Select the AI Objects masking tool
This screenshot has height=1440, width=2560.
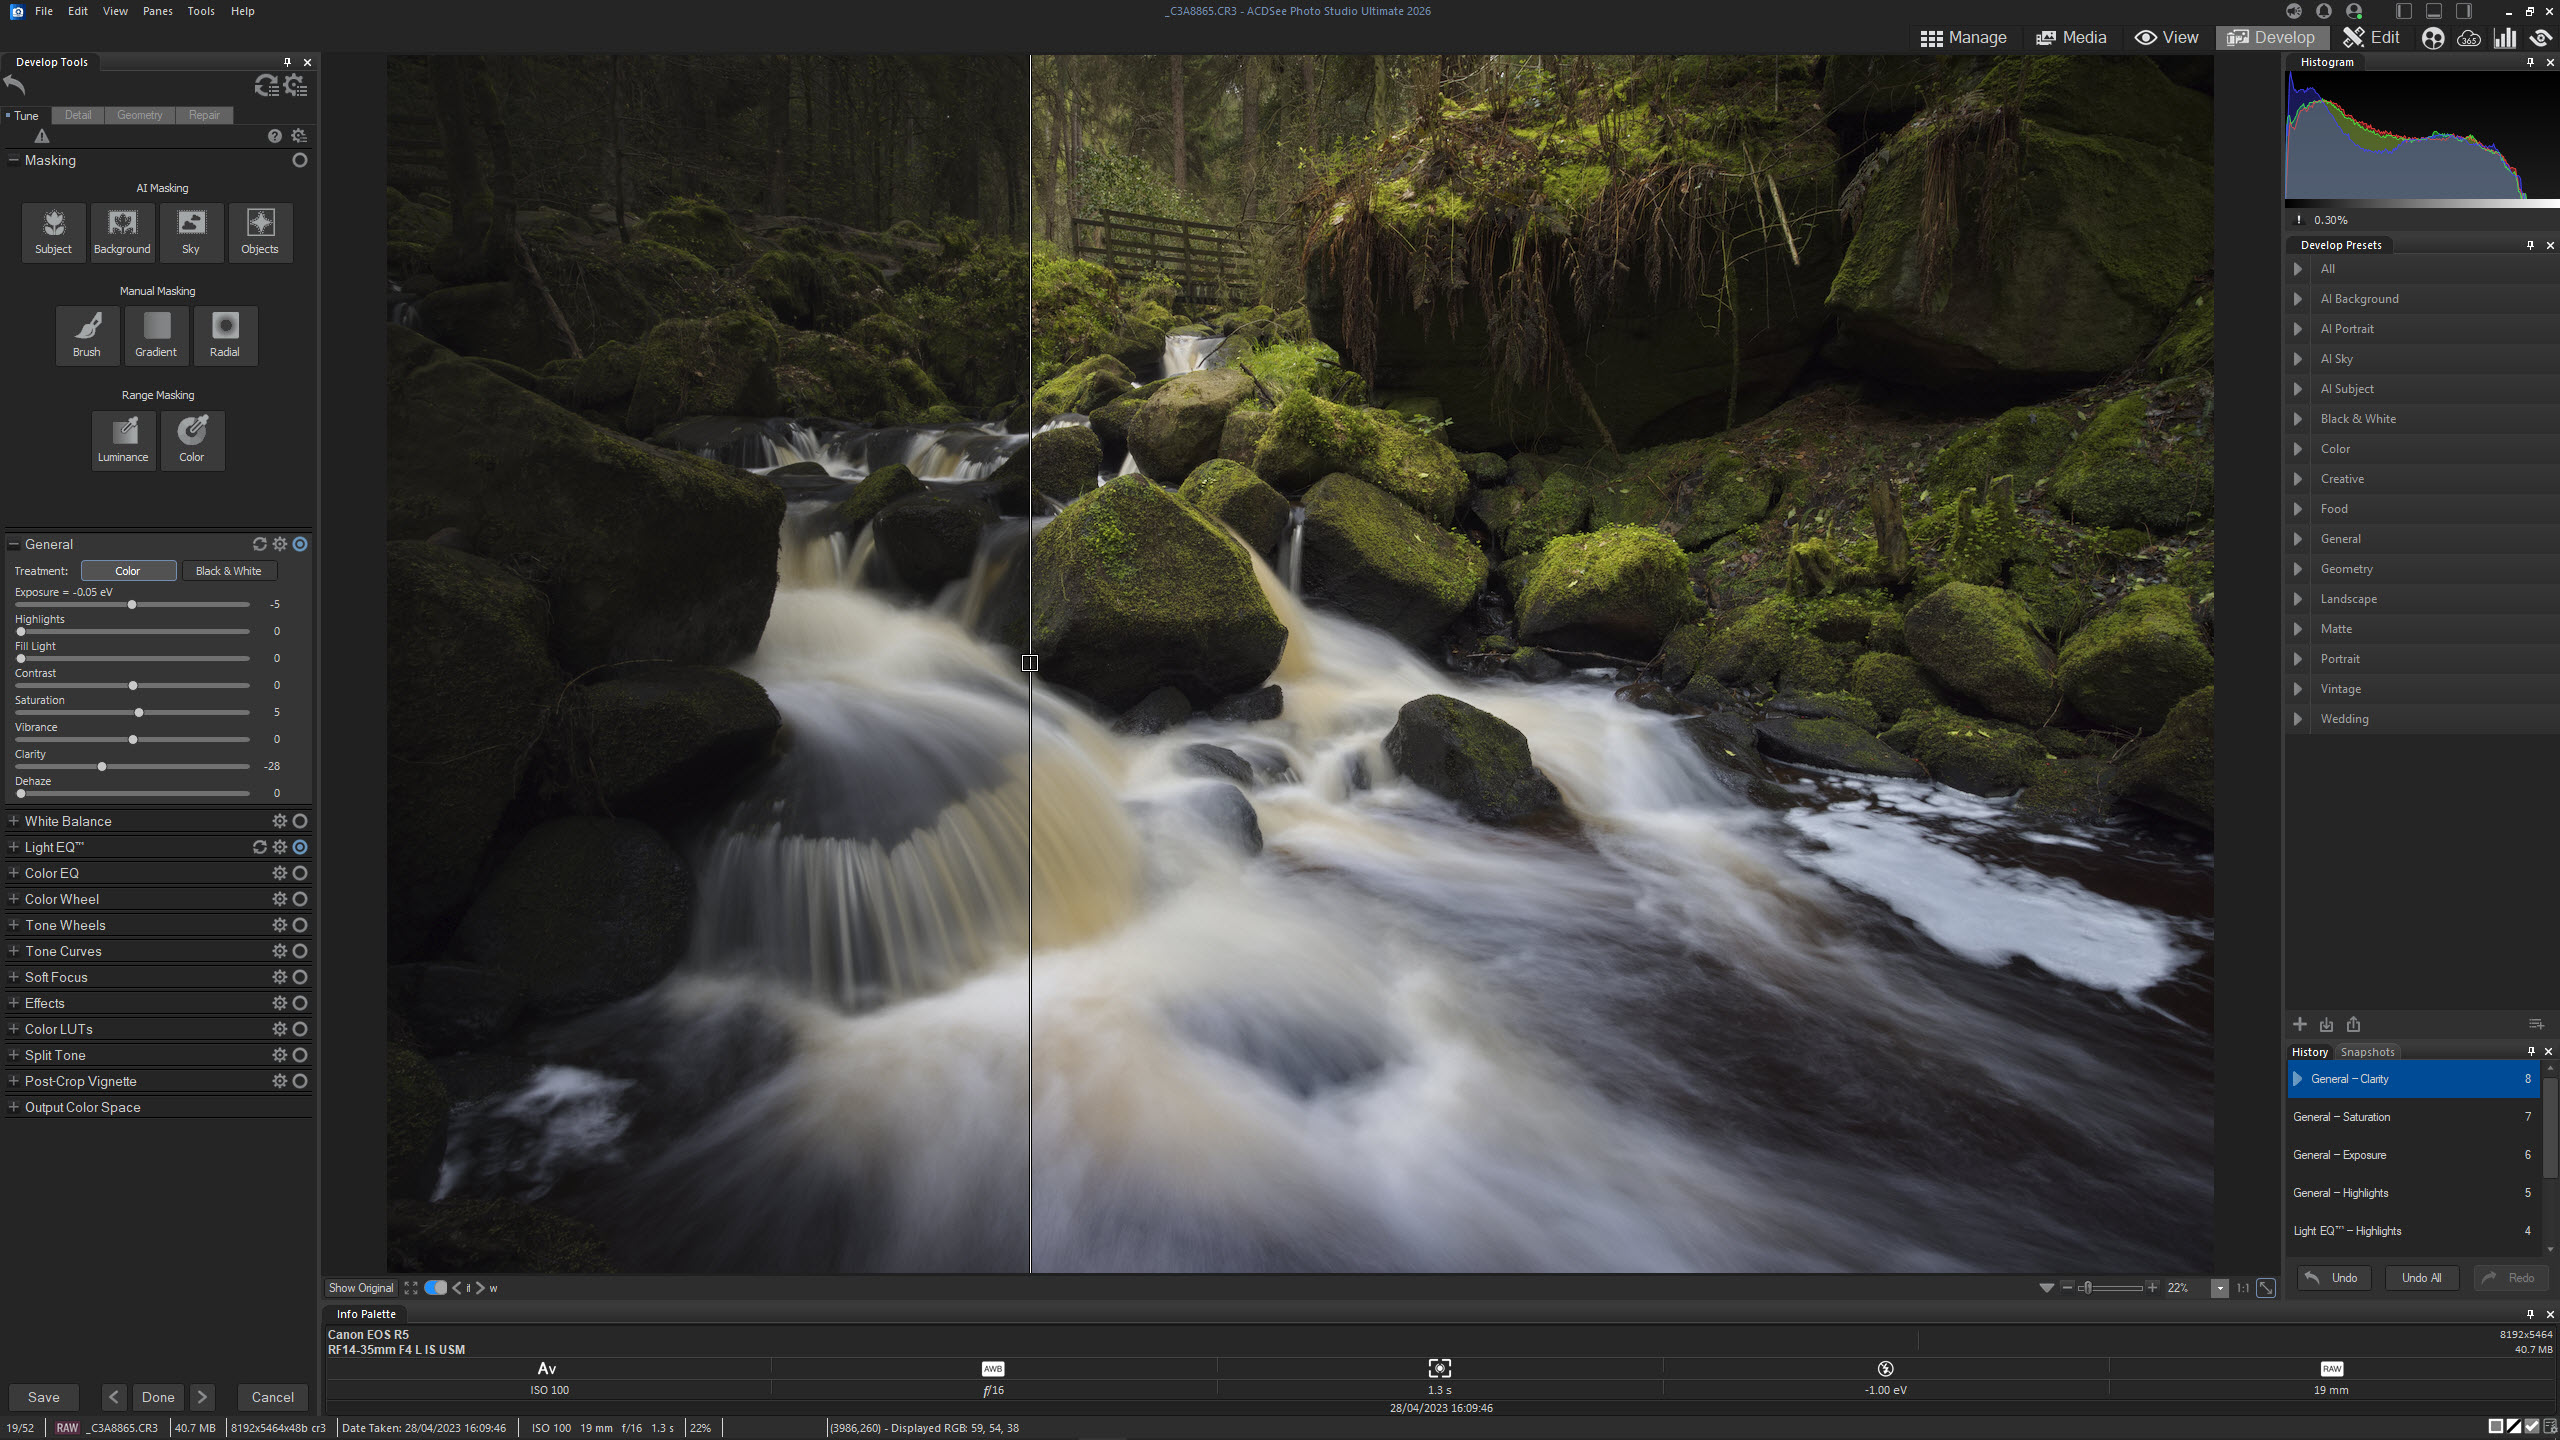point(260,232)
